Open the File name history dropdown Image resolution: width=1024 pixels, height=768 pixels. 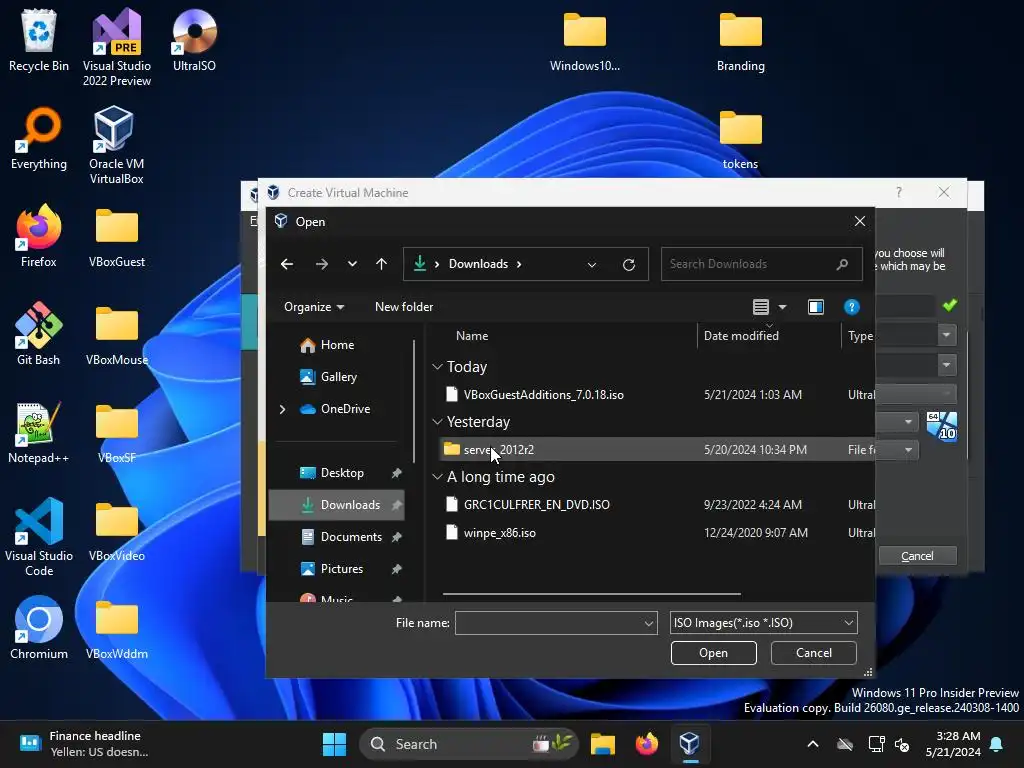click(648, 623)
